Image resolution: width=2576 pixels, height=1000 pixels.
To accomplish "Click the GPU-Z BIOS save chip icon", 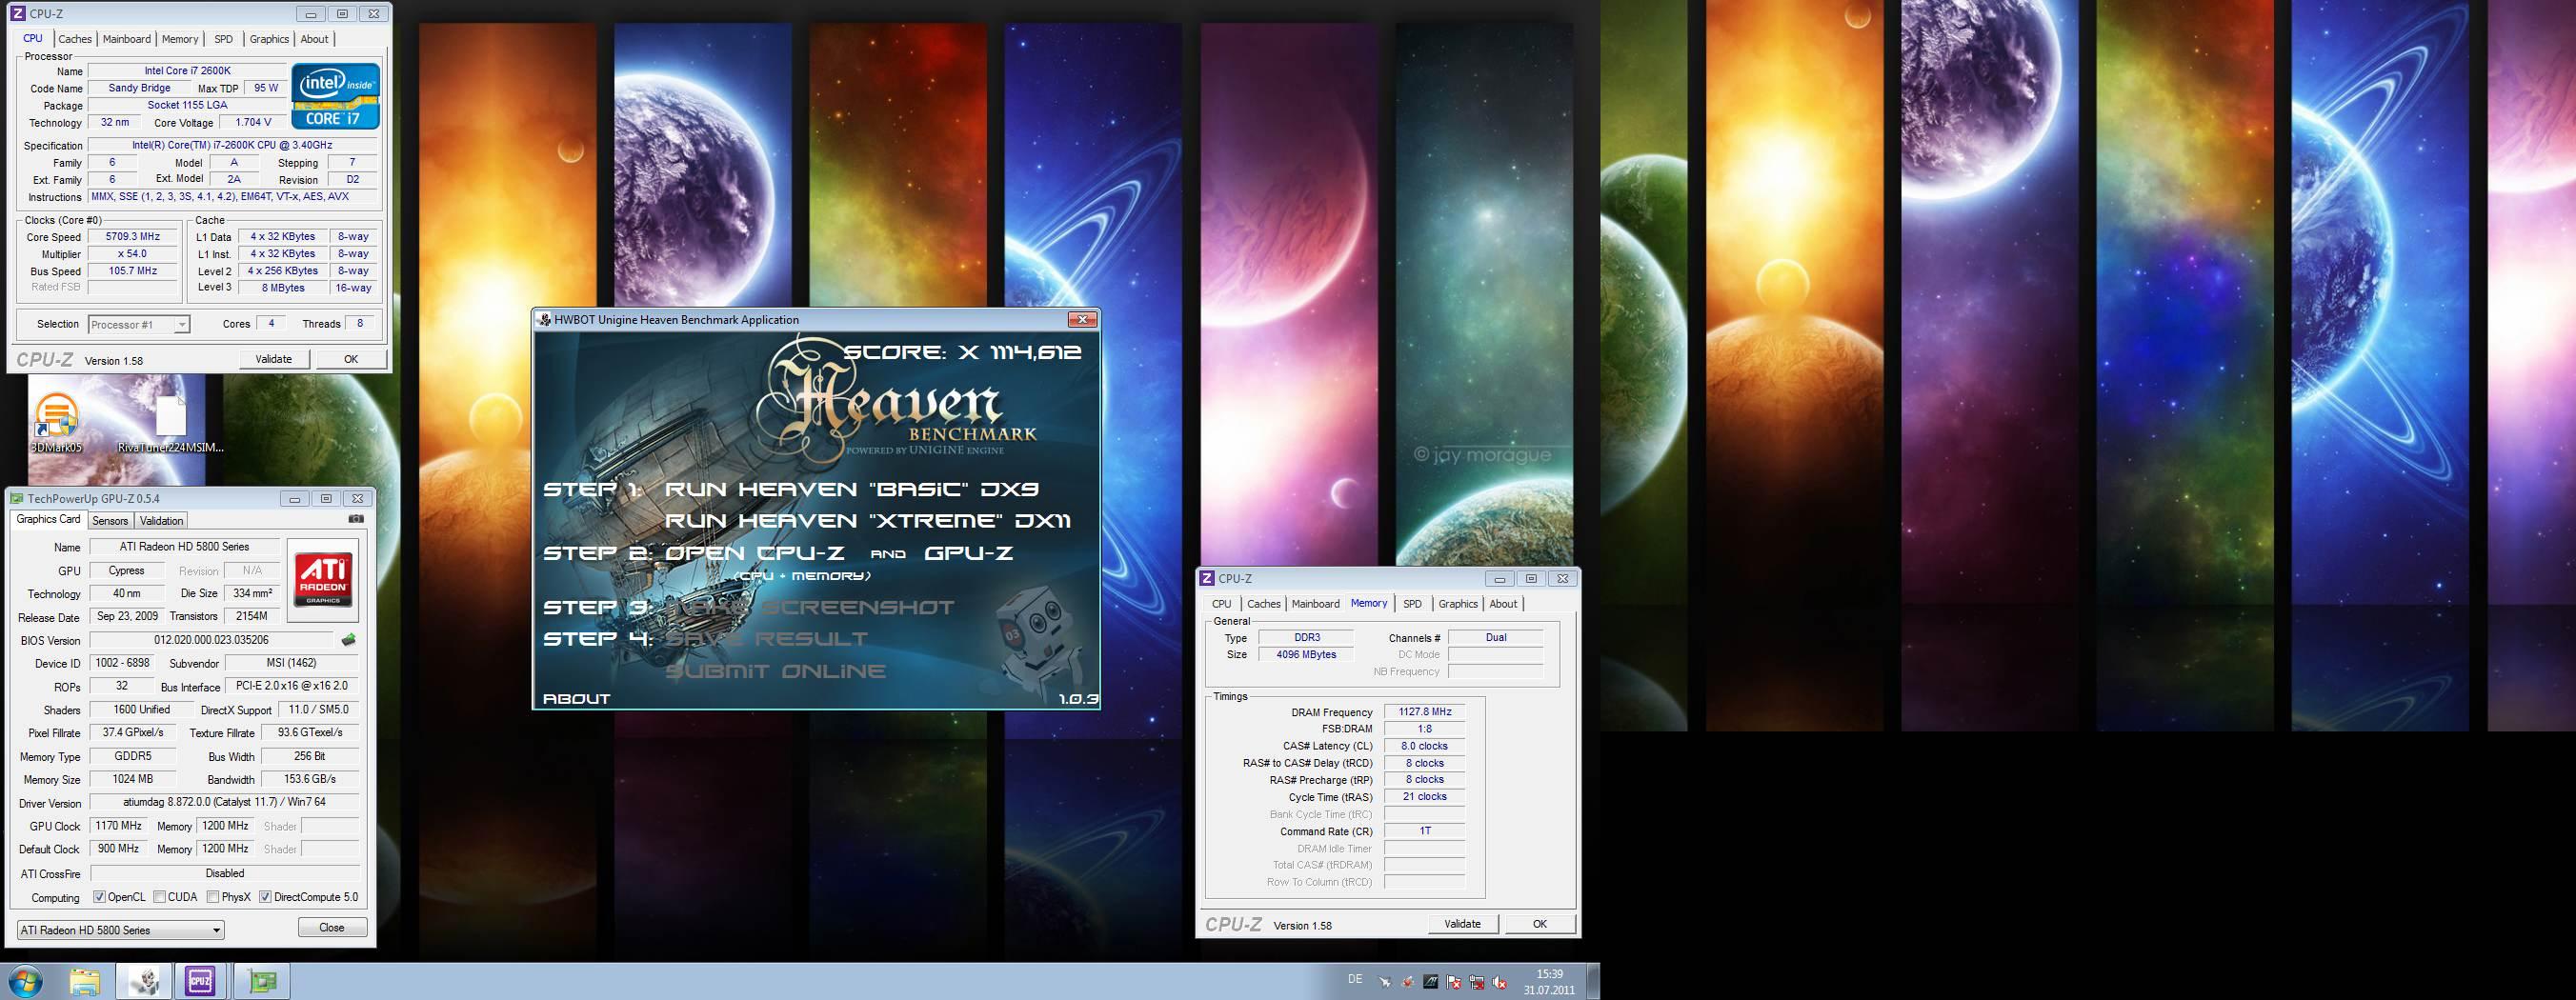I will [x=348, y=640].
